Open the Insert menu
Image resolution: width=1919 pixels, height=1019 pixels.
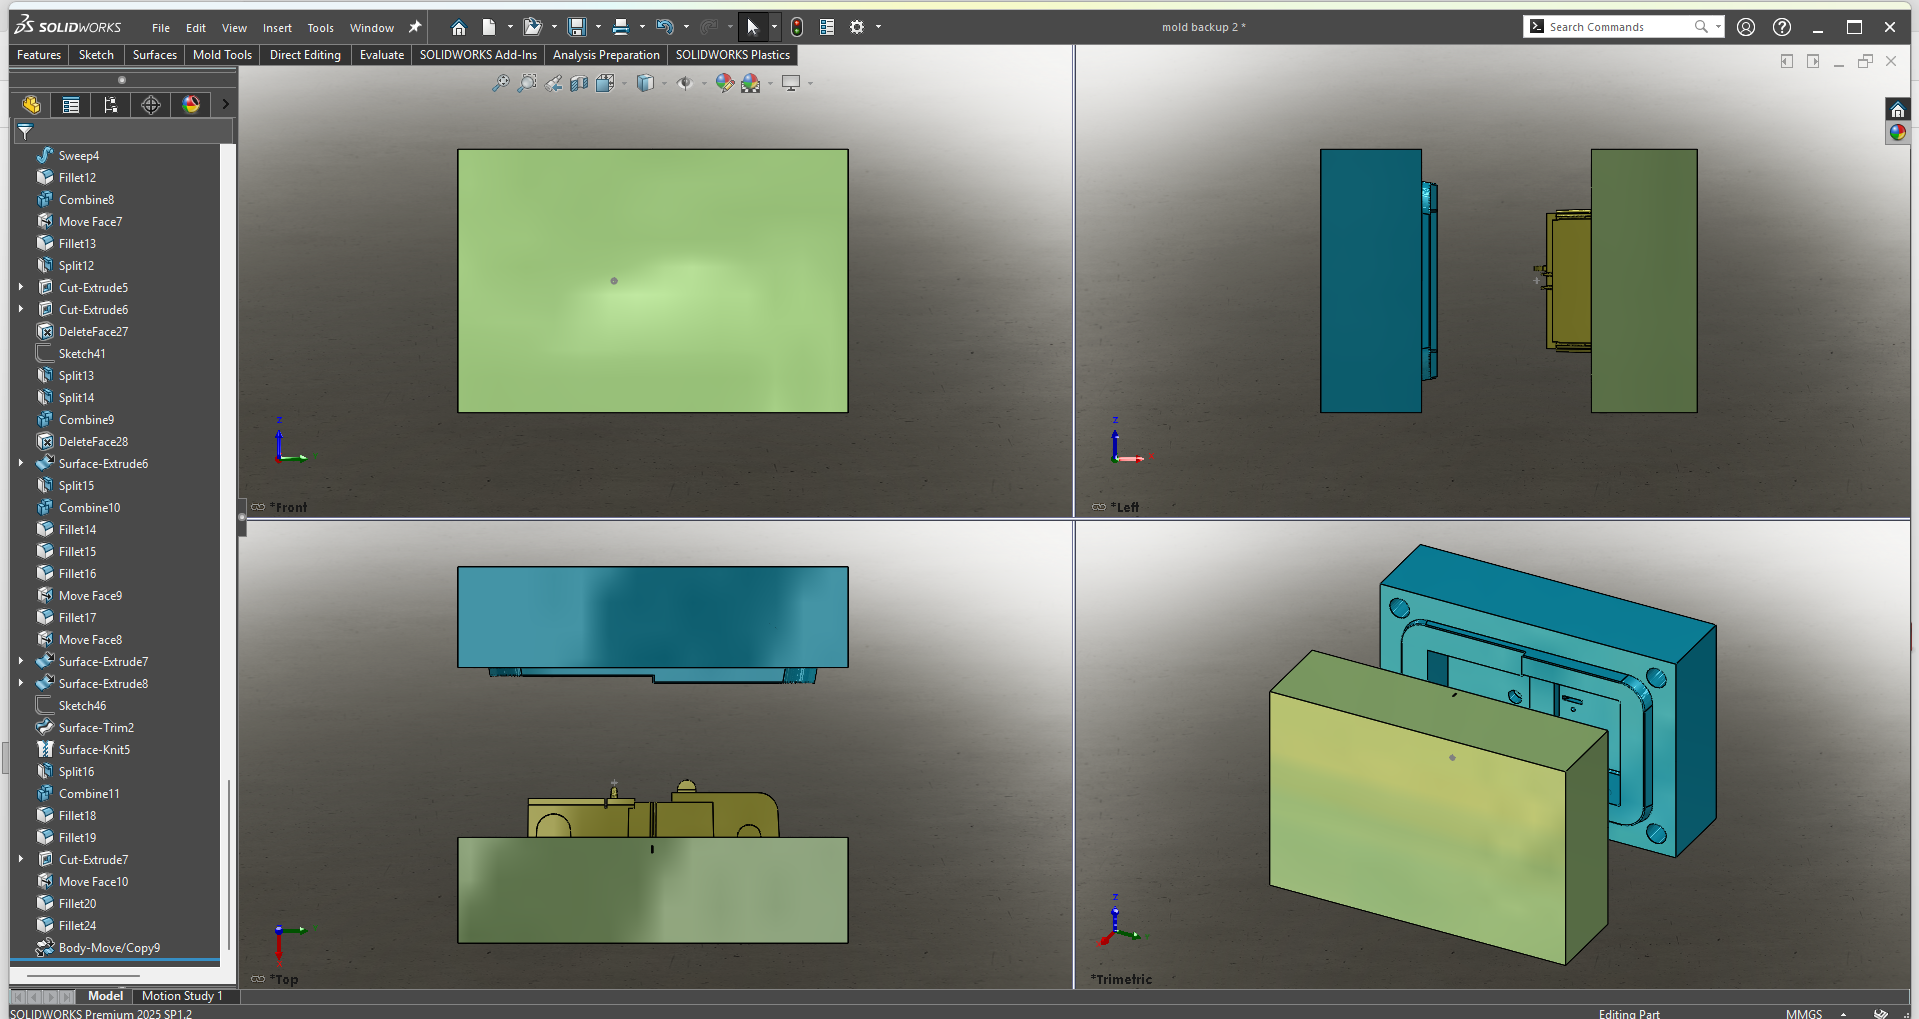click(277, 28)
